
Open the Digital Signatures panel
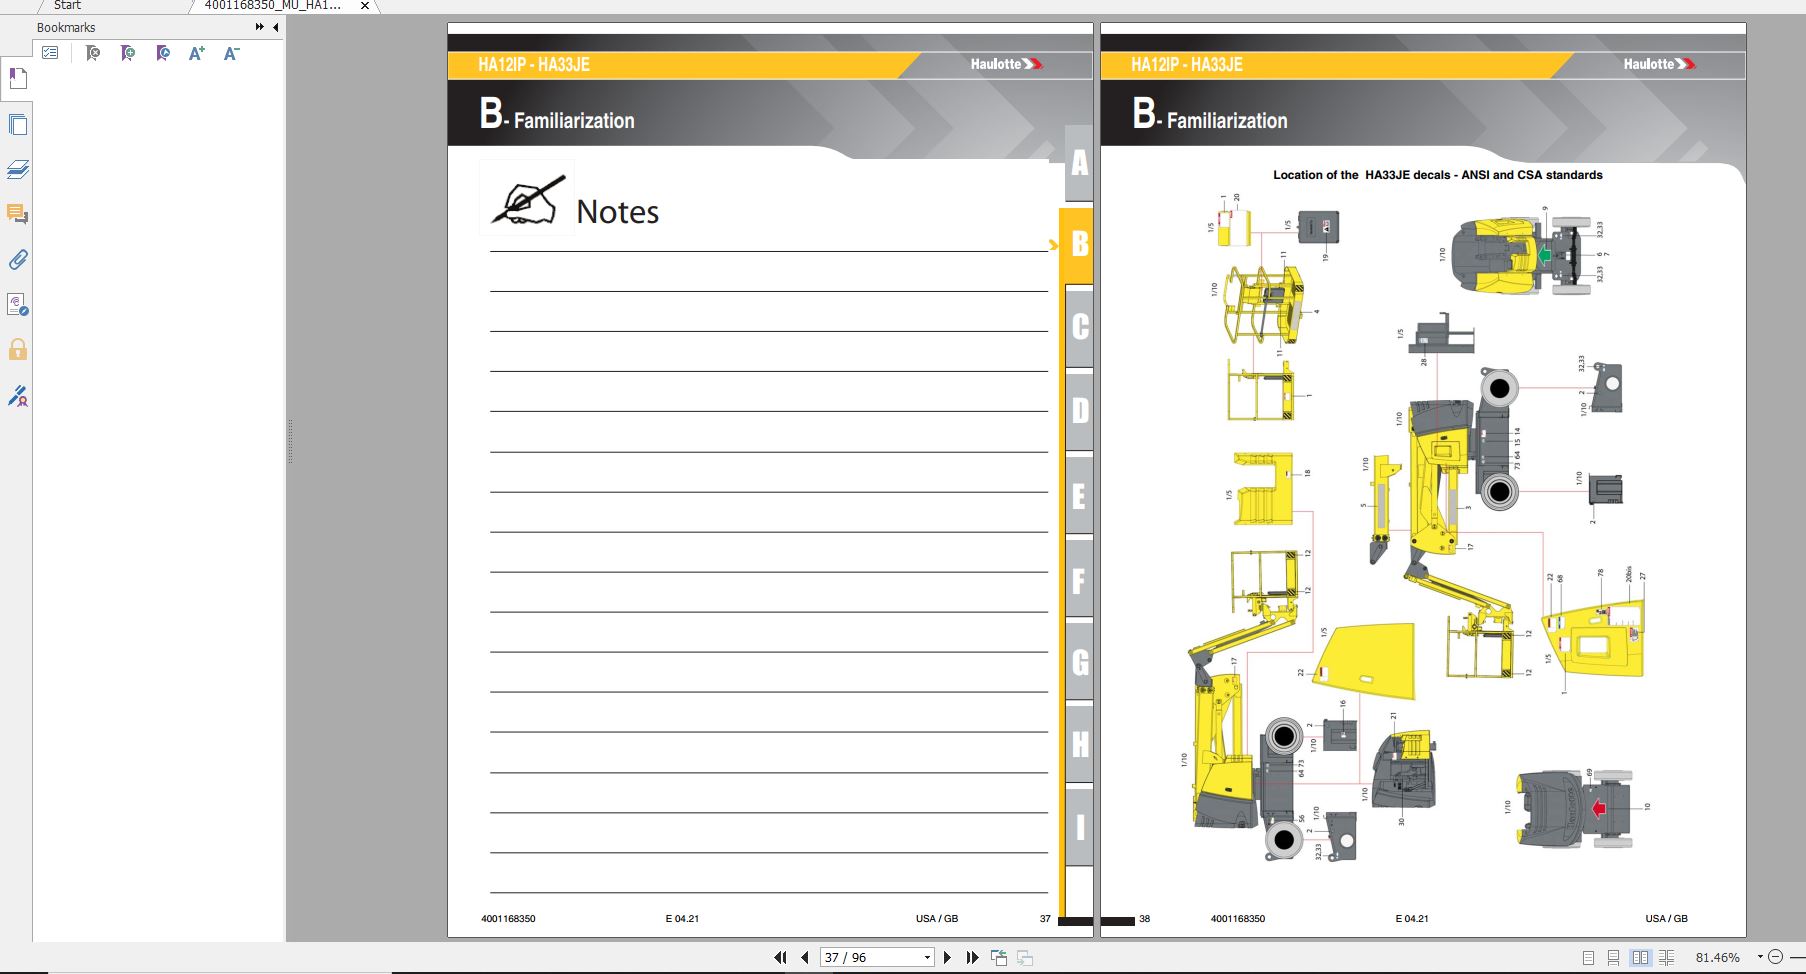coord(18,397)
